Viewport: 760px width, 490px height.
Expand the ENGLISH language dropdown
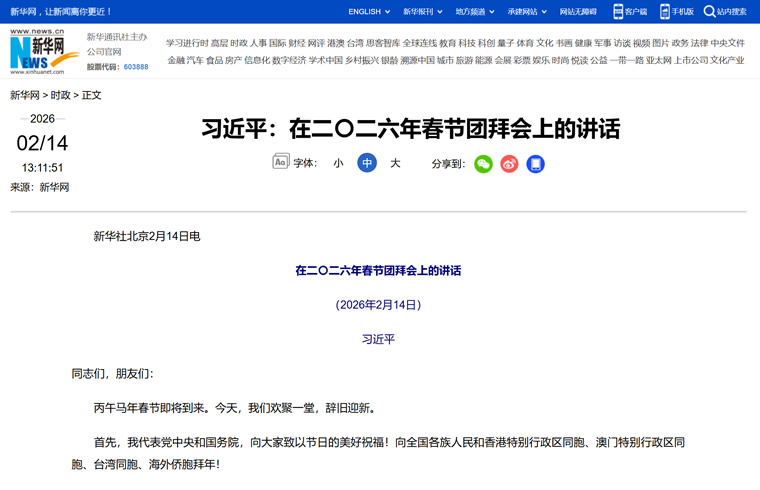tap(369, 12)
